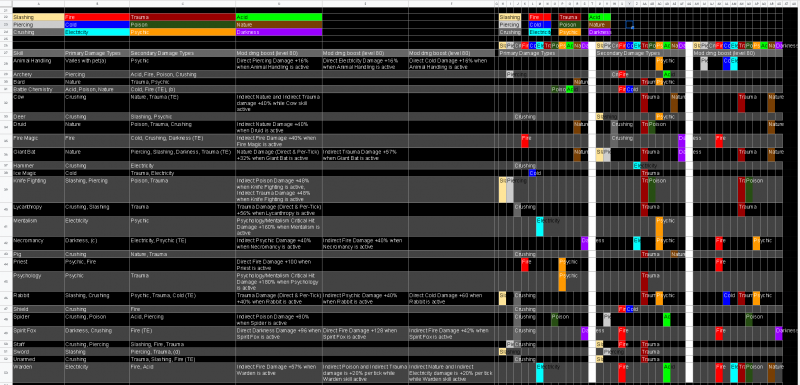800x385 pixels.
Task: Select the 'Ice Magic' skill cell
Action: coord(38,173)
